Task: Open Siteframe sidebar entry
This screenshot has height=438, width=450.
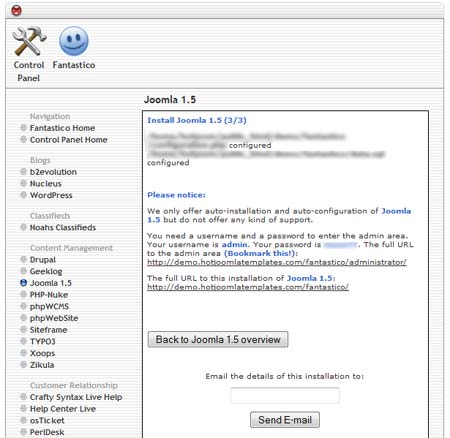Action: pos(48,330)
